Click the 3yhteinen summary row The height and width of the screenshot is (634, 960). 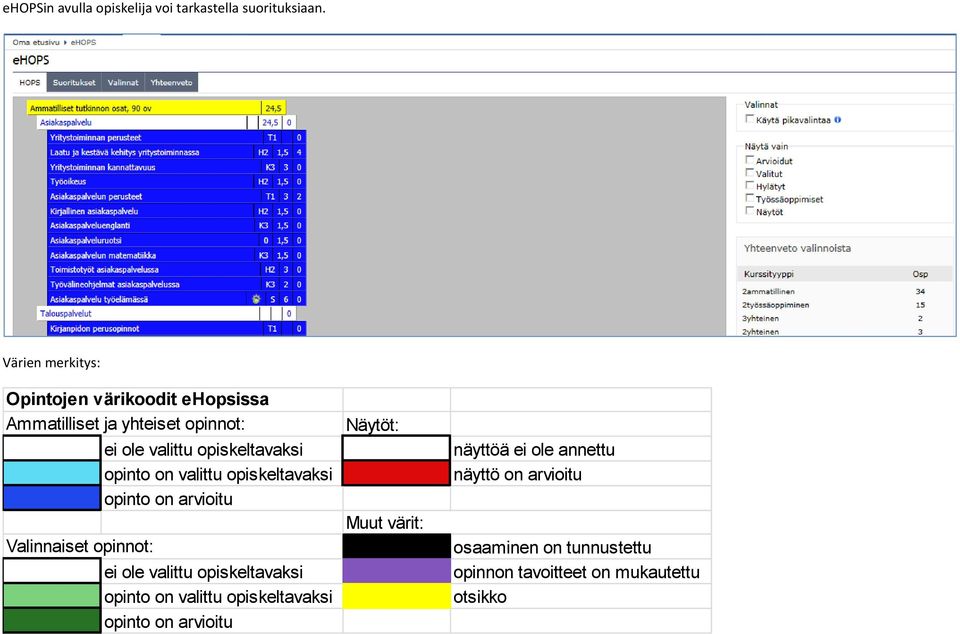point(847,318)
